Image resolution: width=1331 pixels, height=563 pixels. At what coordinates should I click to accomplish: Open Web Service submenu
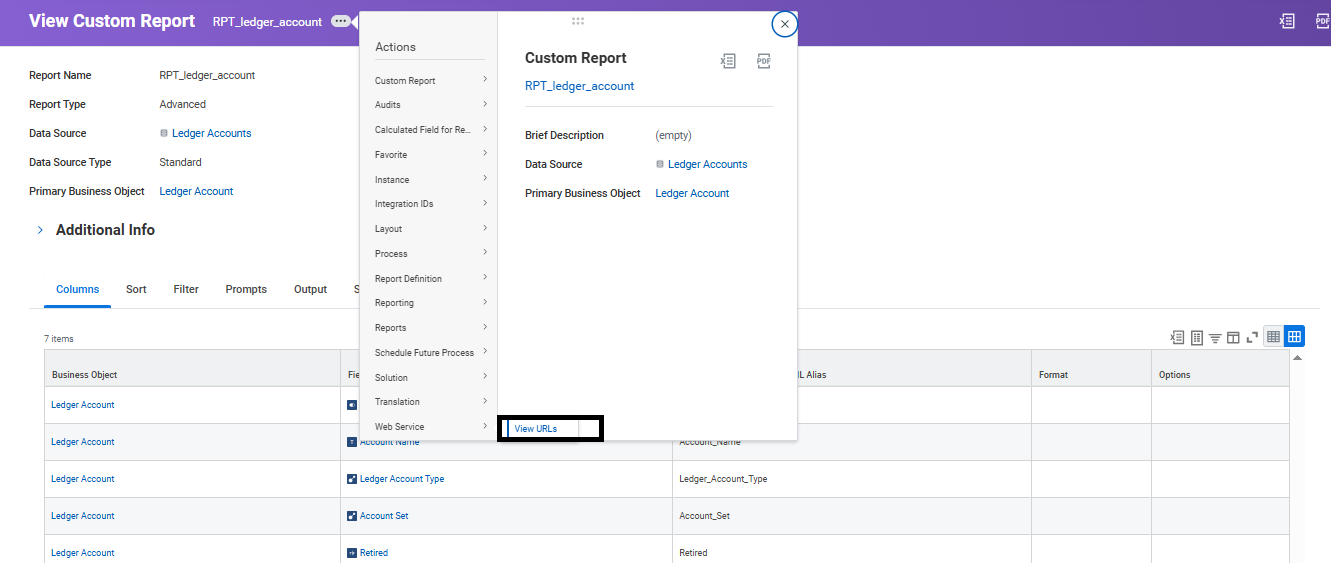[431, 427]
